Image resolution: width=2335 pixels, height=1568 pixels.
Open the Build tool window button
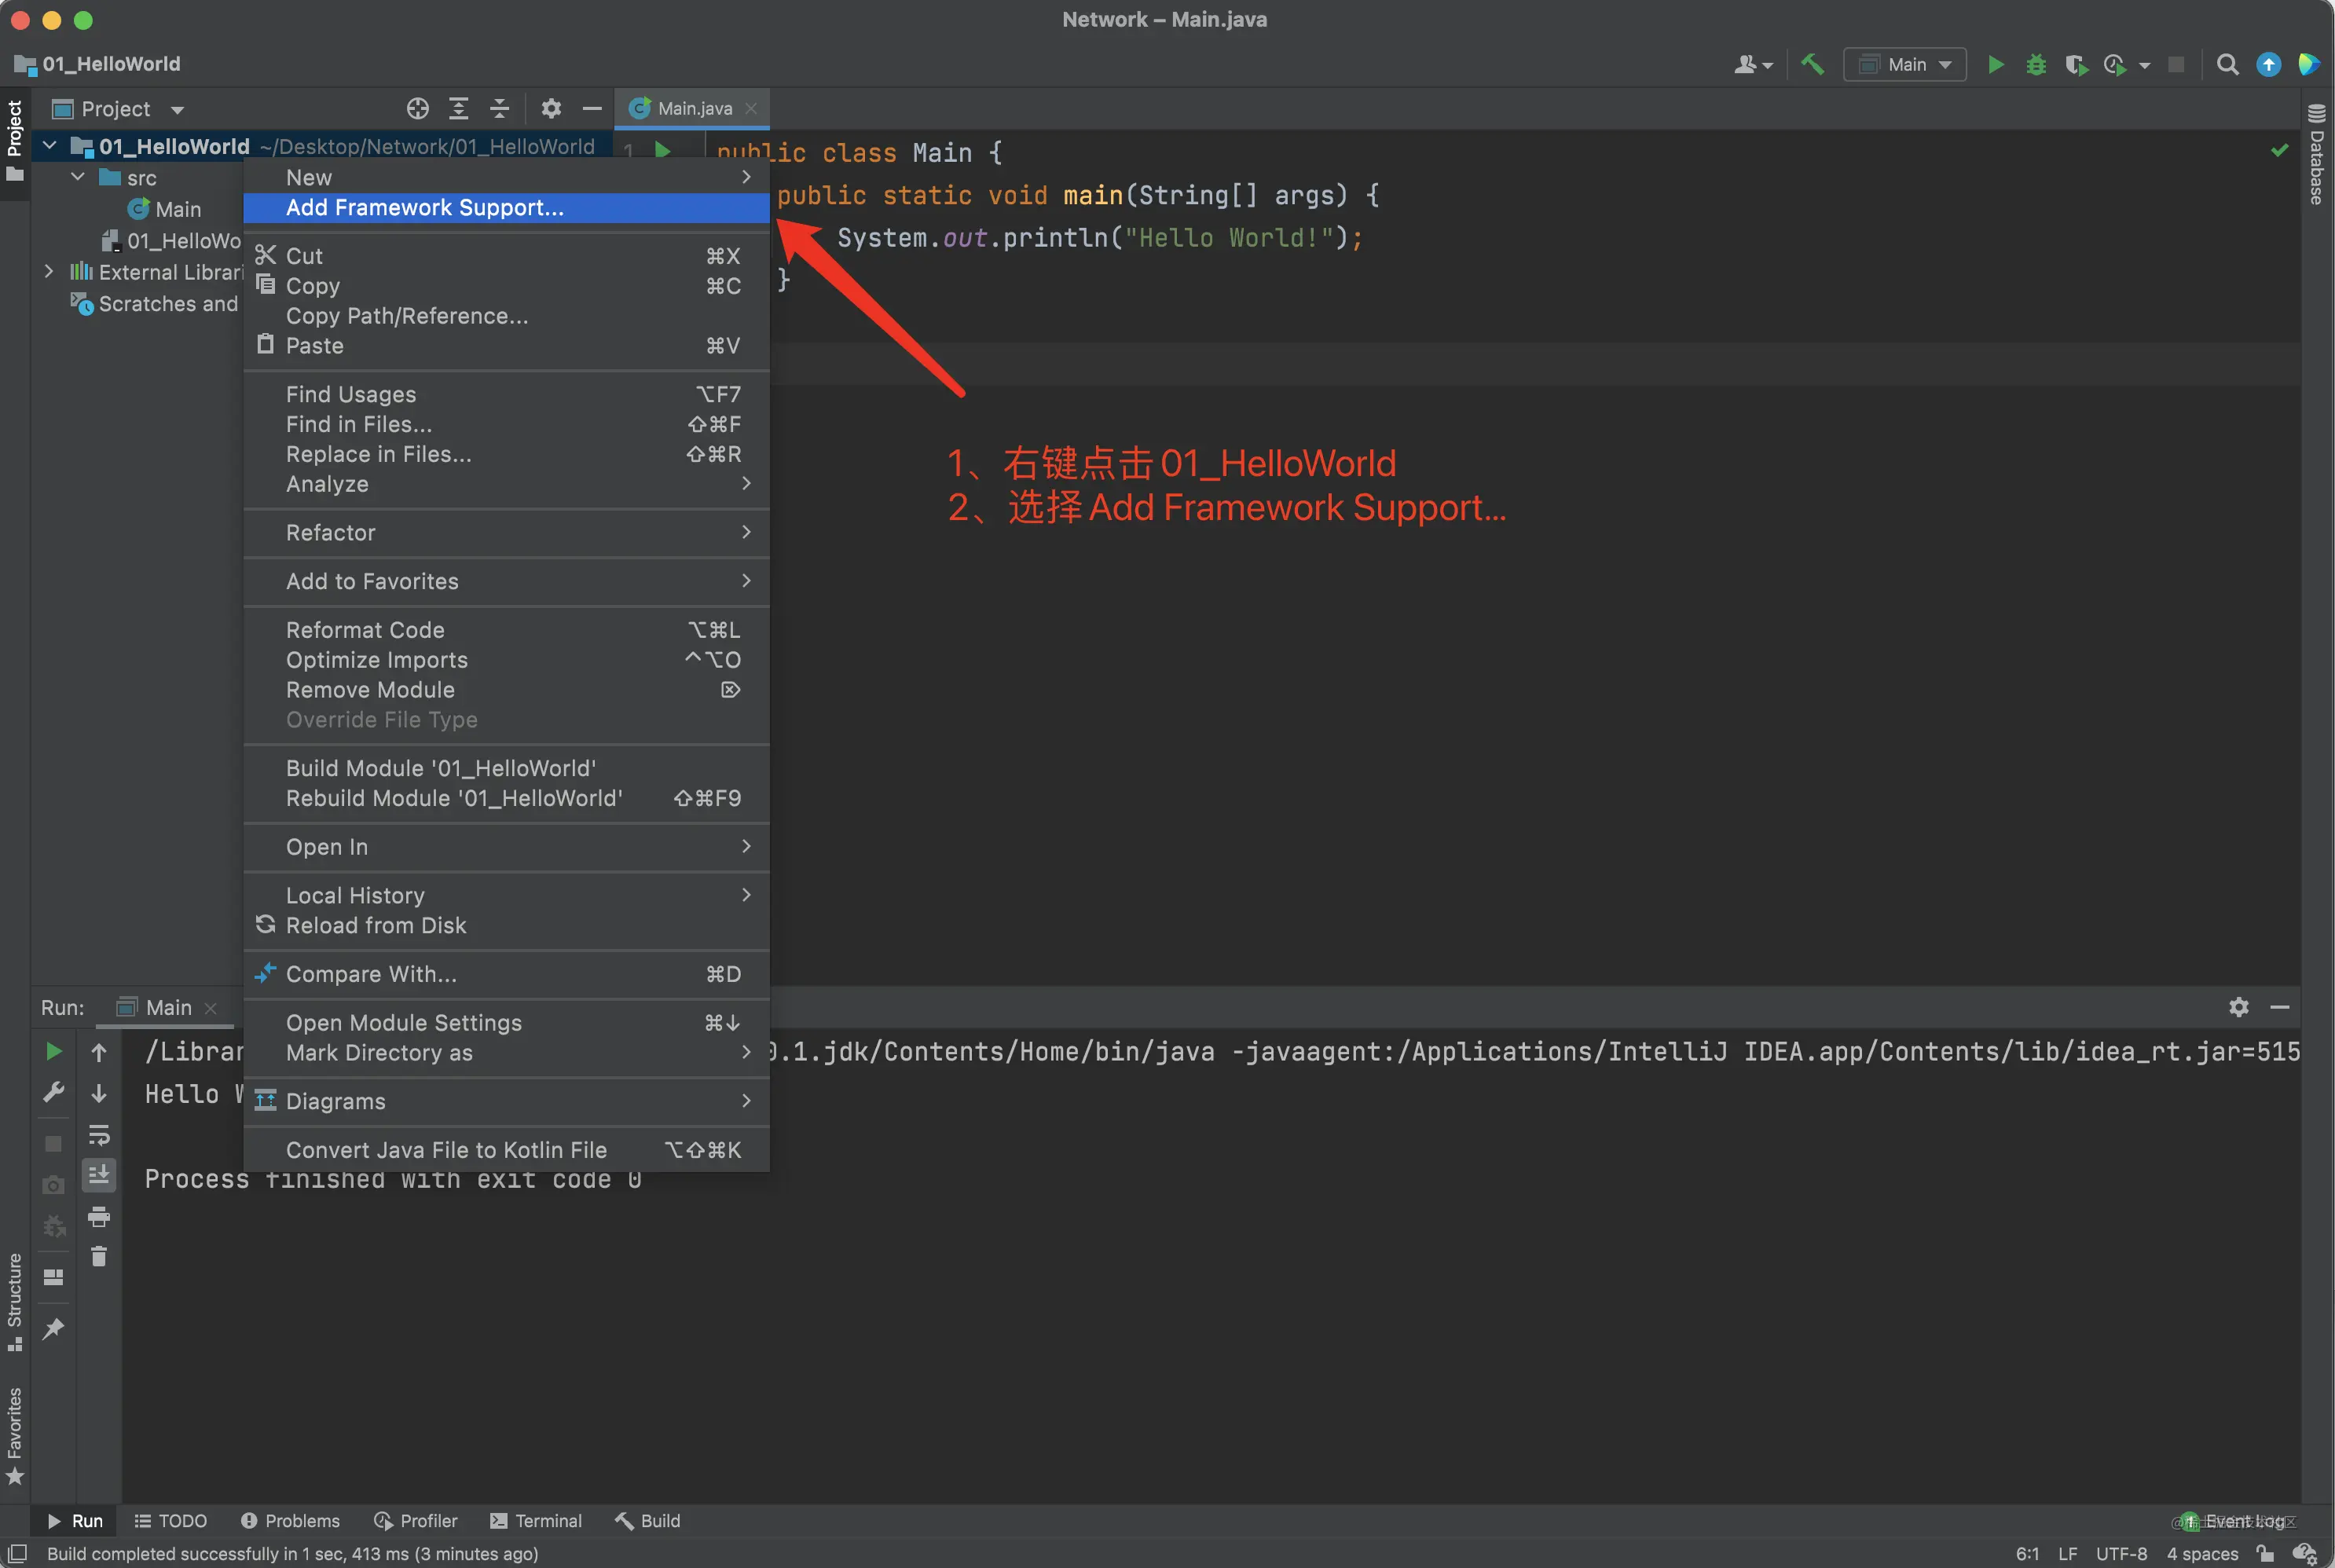pos(648,1520)
